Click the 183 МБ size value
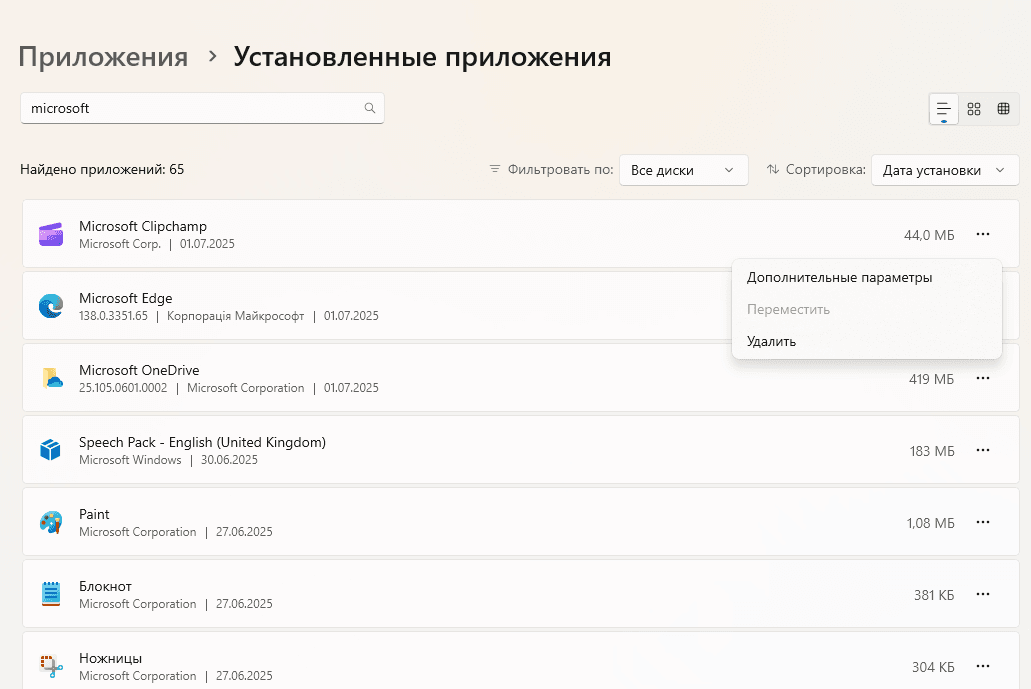The image size is (1031, 689). pos(932,452)
